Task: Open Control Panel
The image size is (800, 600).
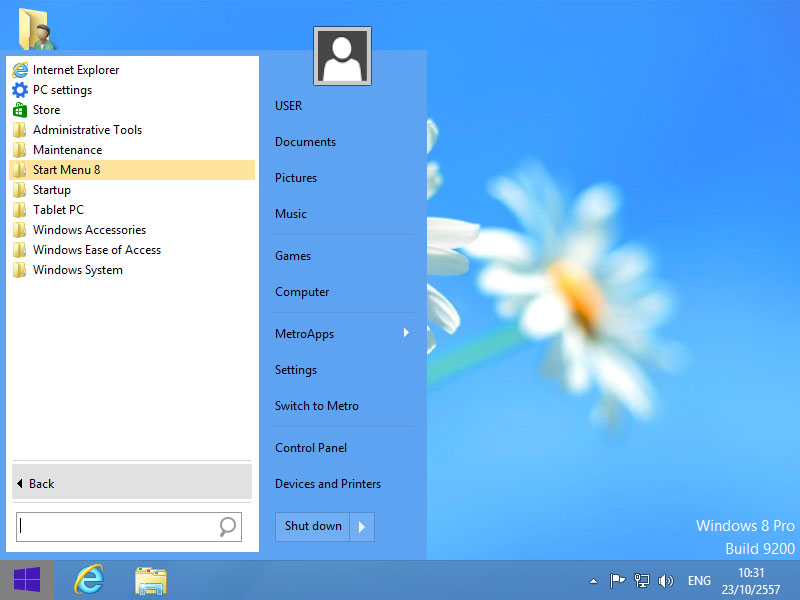Action: (311, 447)
